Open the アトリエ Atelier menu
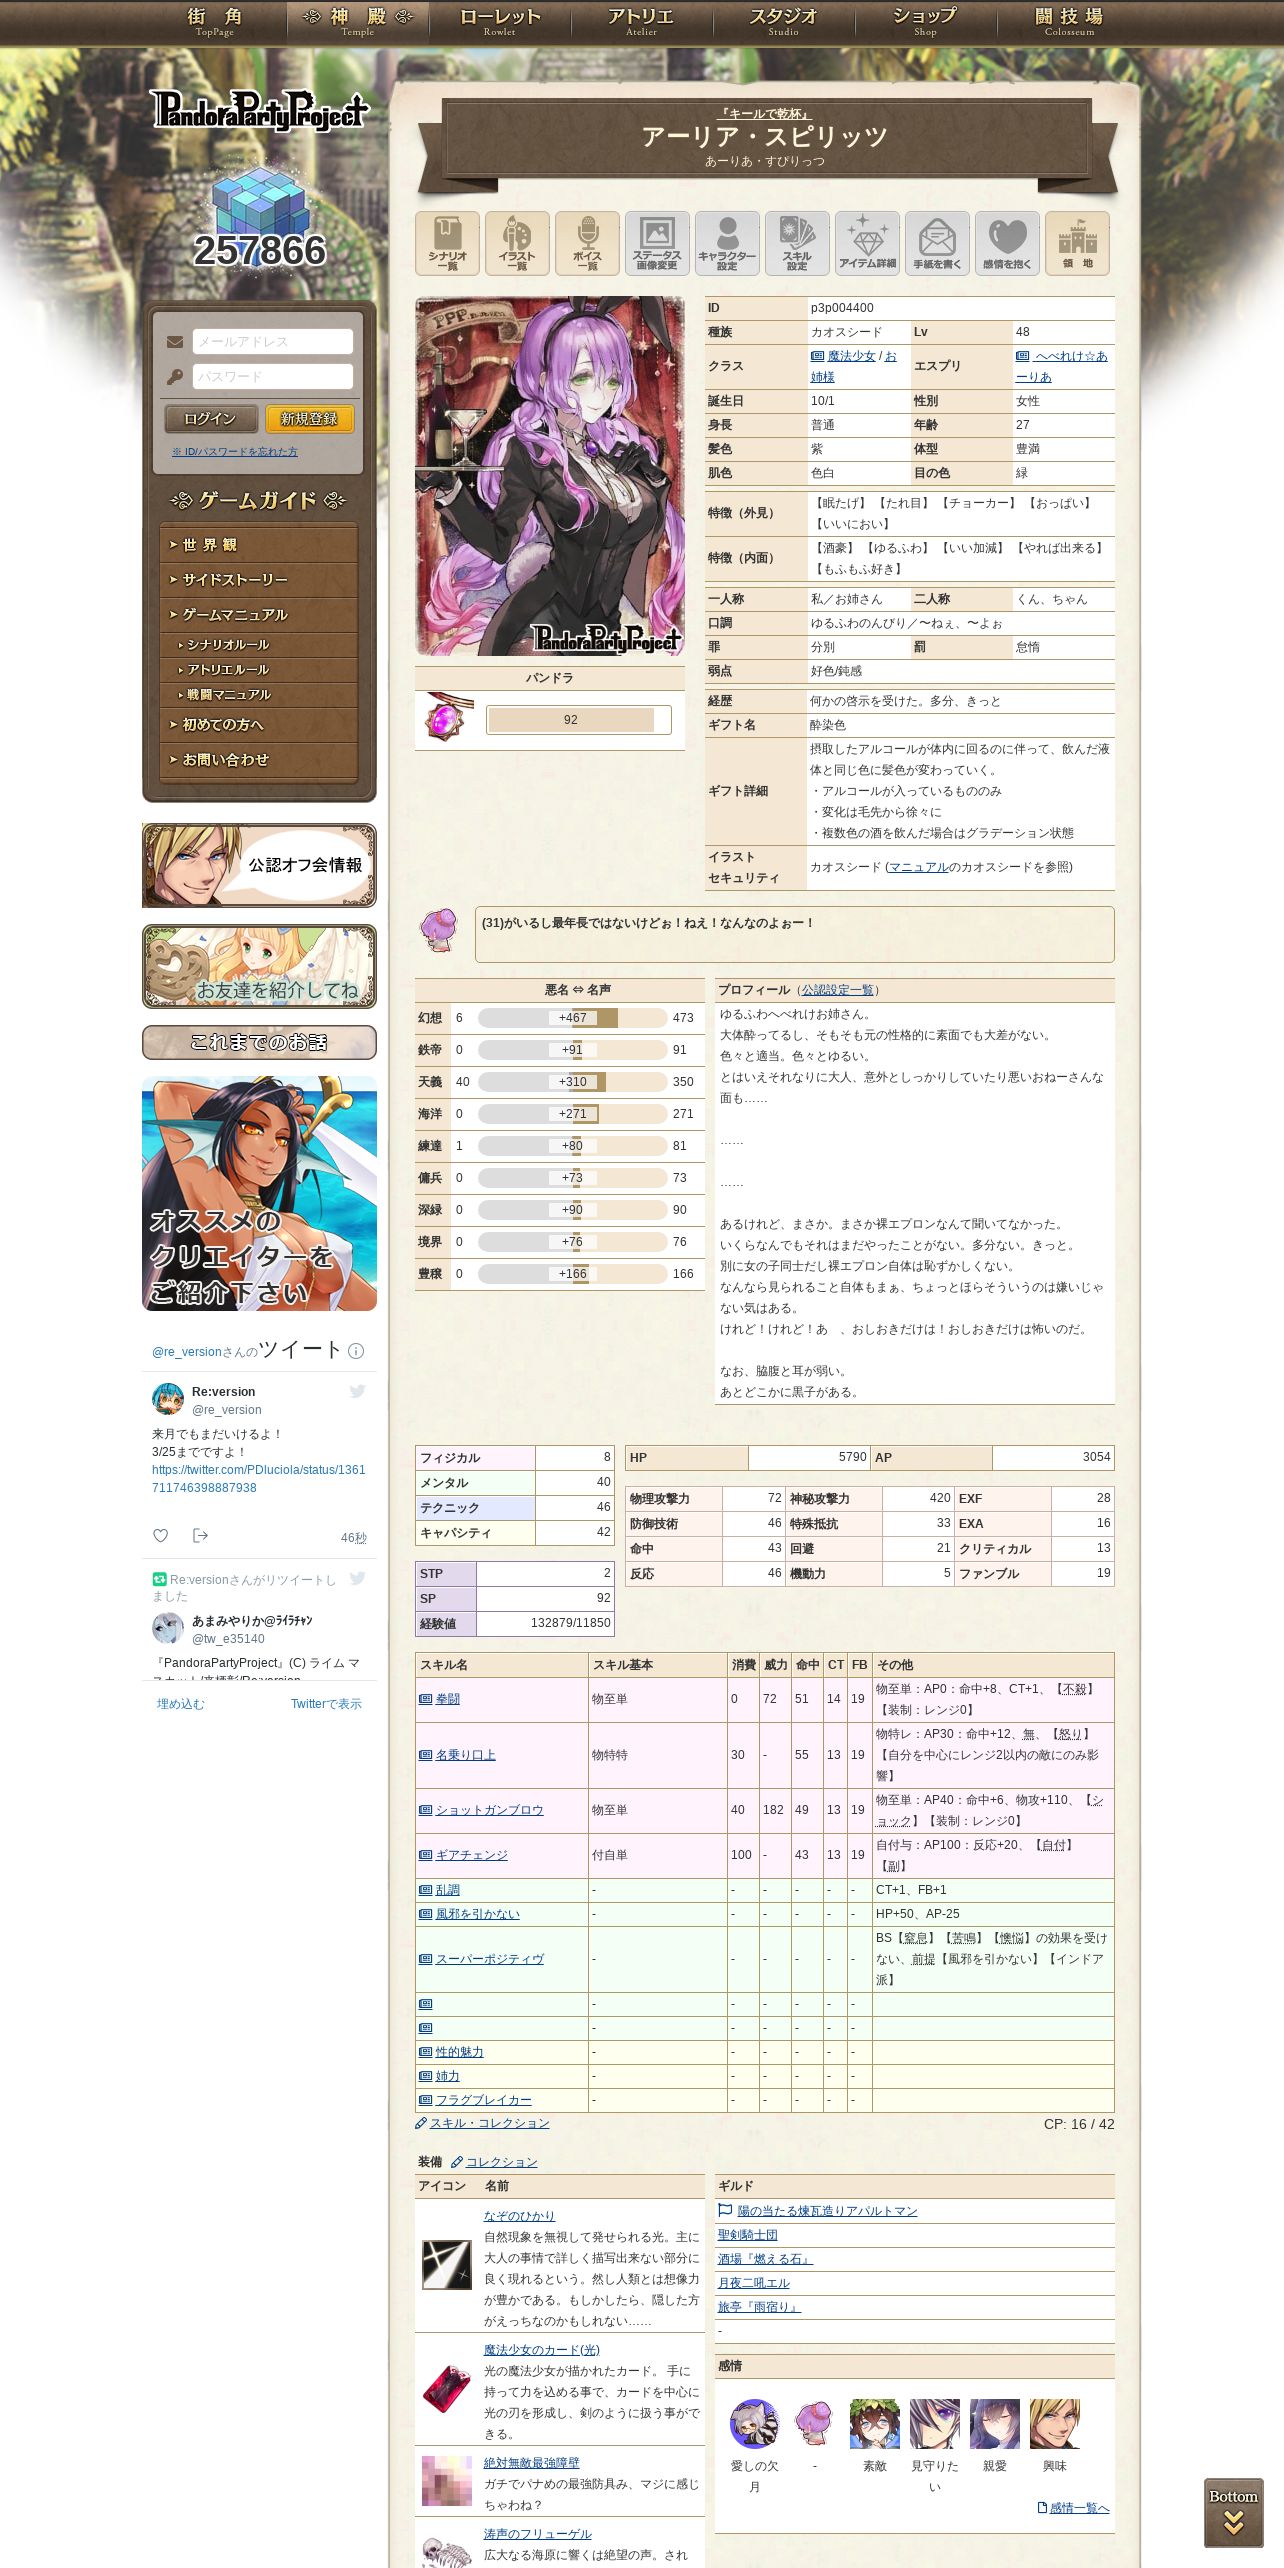Screen dimensions: 1284x2568 click(642, 22)
